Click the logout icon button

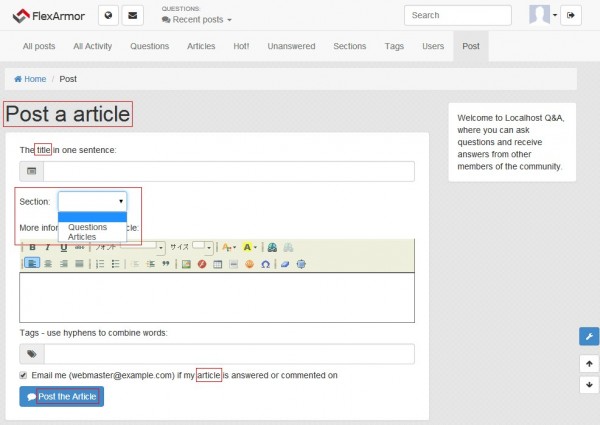[570, 15]
